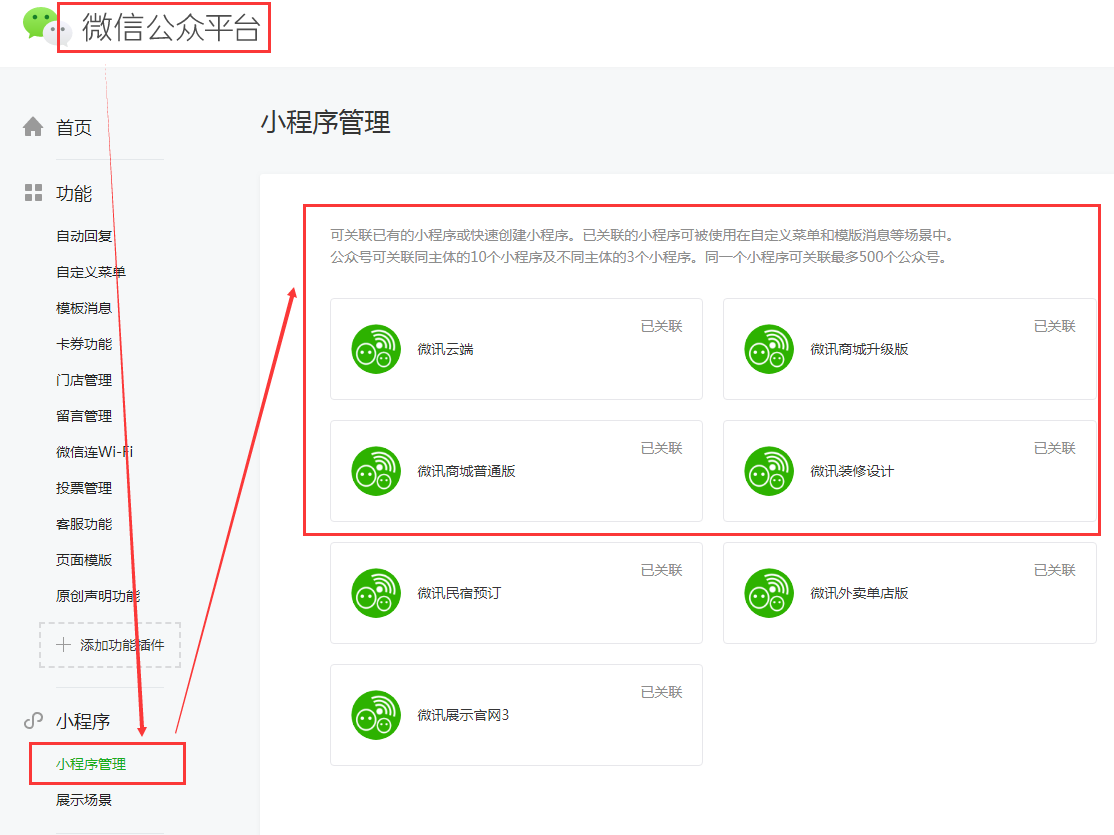Select 小程序管理 in the sidebar
The height and width of the screenshot is (835, 1114).
click(91, 764)
